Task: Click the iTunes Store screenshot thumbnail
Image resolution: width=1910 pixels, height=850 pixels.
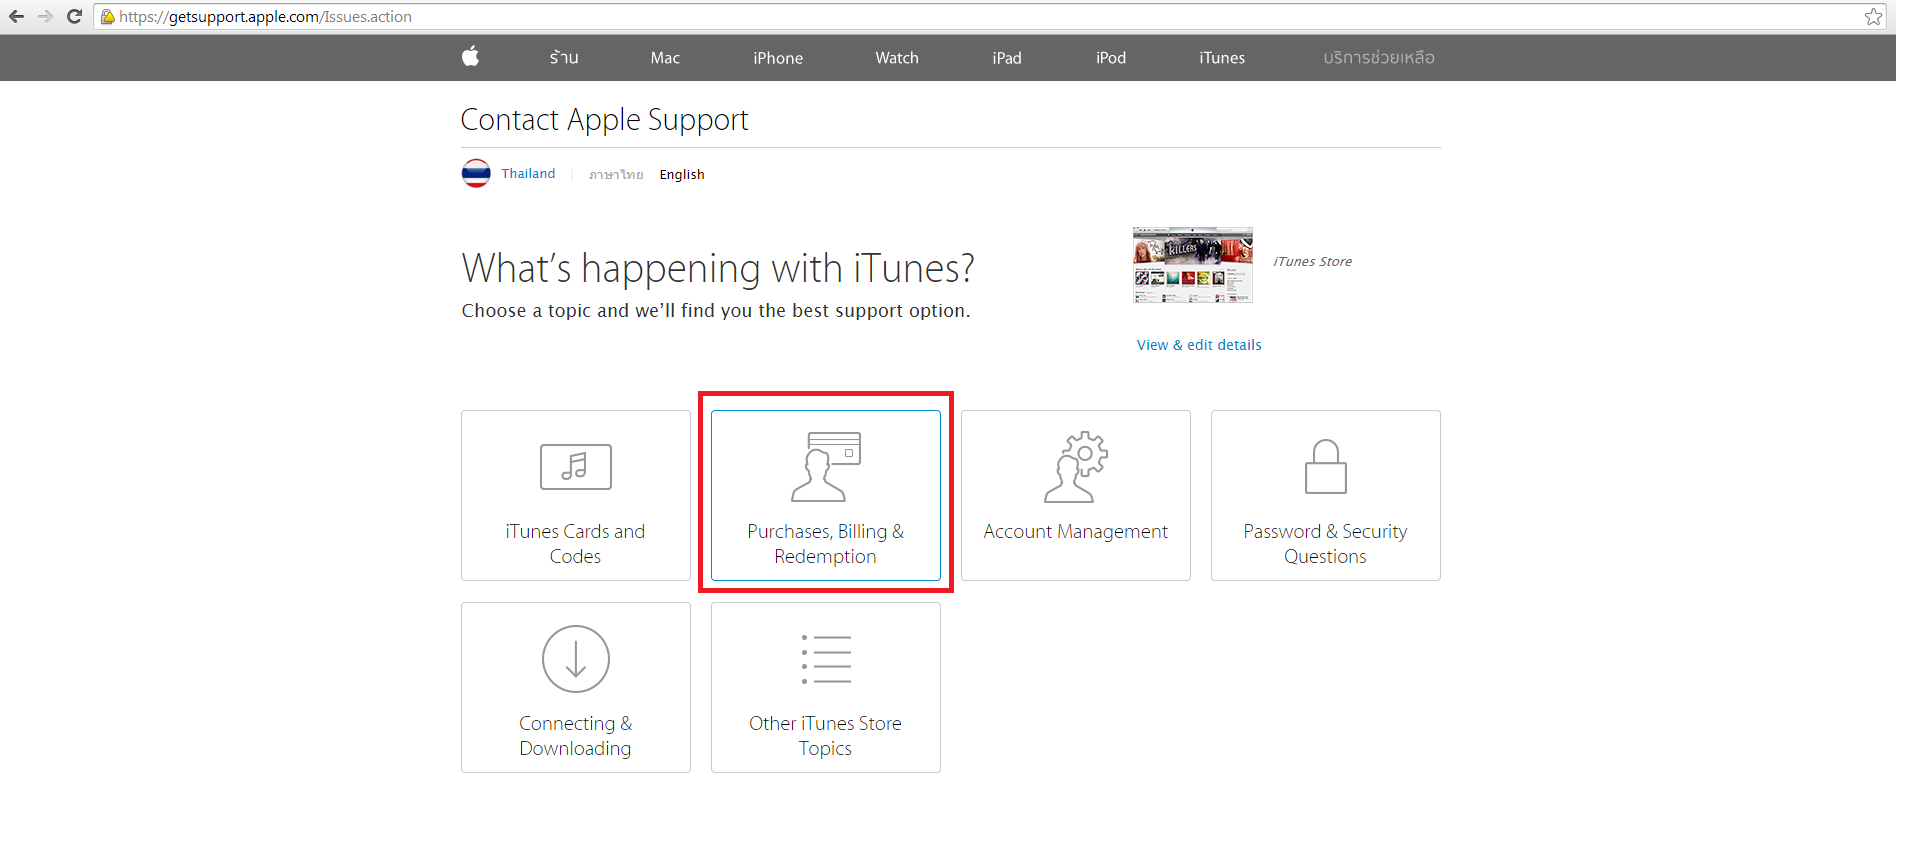Action: point(1192,265)
